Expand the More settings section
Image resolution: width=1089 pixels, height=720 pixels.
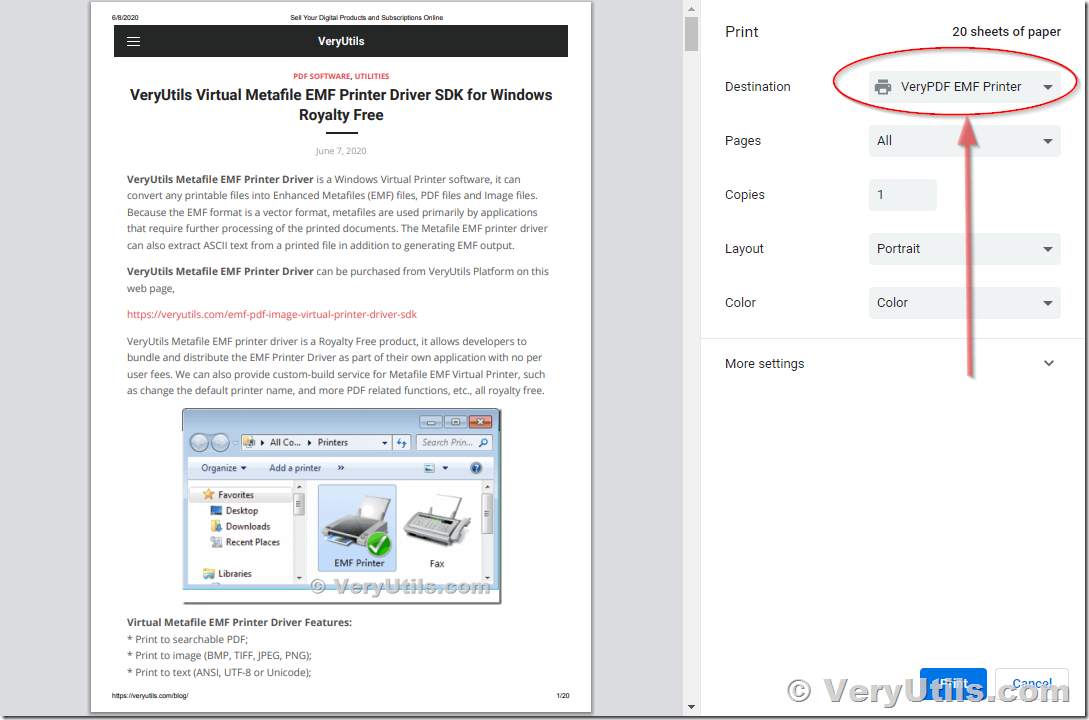coord(890,364)
